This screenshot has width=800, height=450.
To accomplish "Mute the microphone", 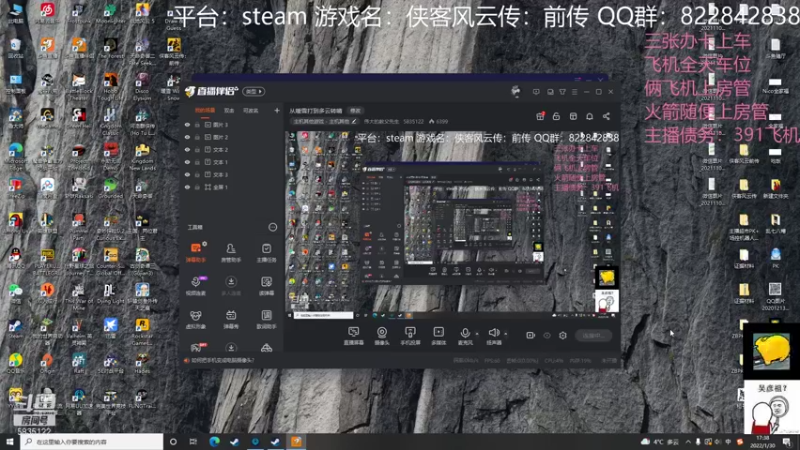I will click(x=465, y=336).
